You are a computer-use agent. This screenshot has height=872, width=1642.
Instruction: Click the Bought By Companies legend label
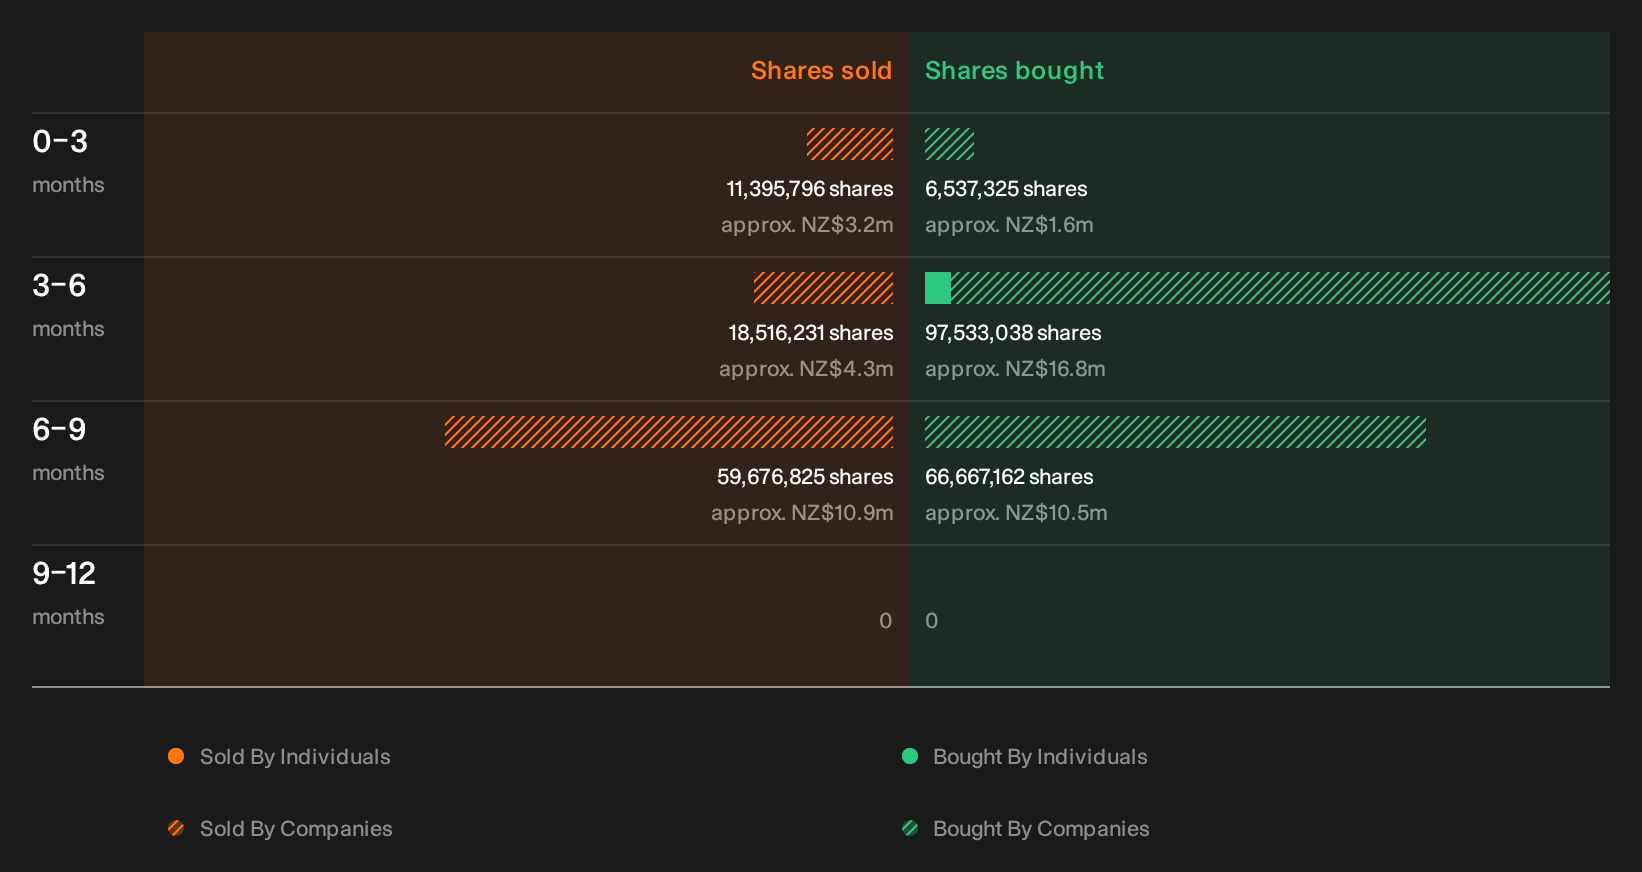tap(1041, 829)
